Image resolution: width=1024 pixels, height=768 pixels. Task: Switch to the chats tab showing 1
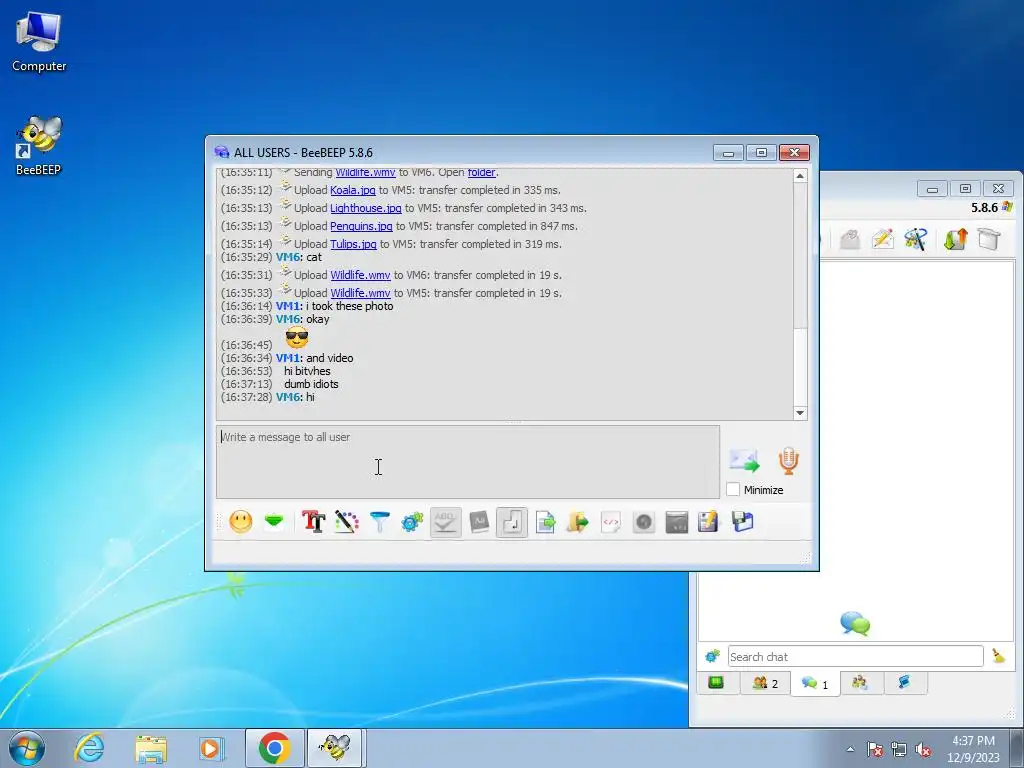[x=815, y=684]
